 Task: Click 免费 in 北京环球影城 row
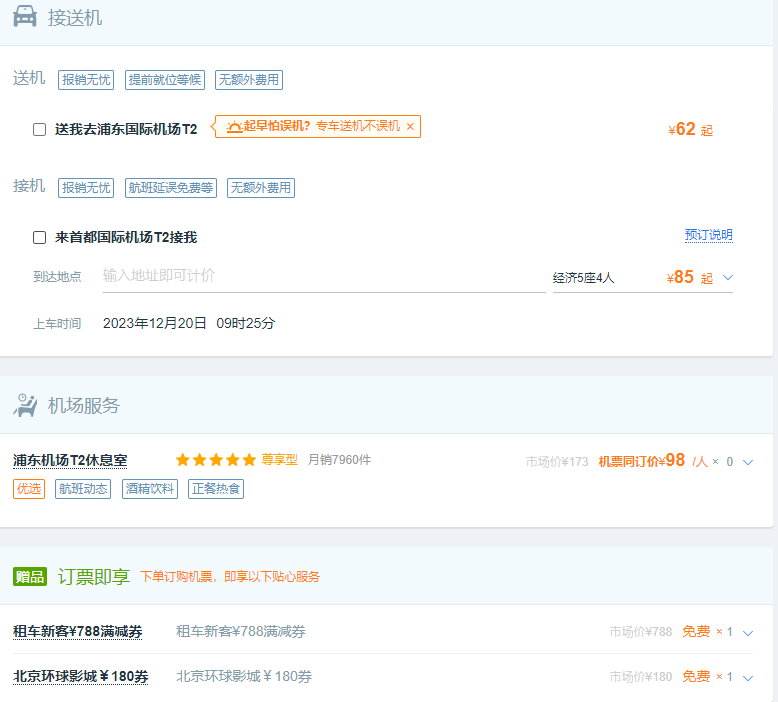coord(696,676)
